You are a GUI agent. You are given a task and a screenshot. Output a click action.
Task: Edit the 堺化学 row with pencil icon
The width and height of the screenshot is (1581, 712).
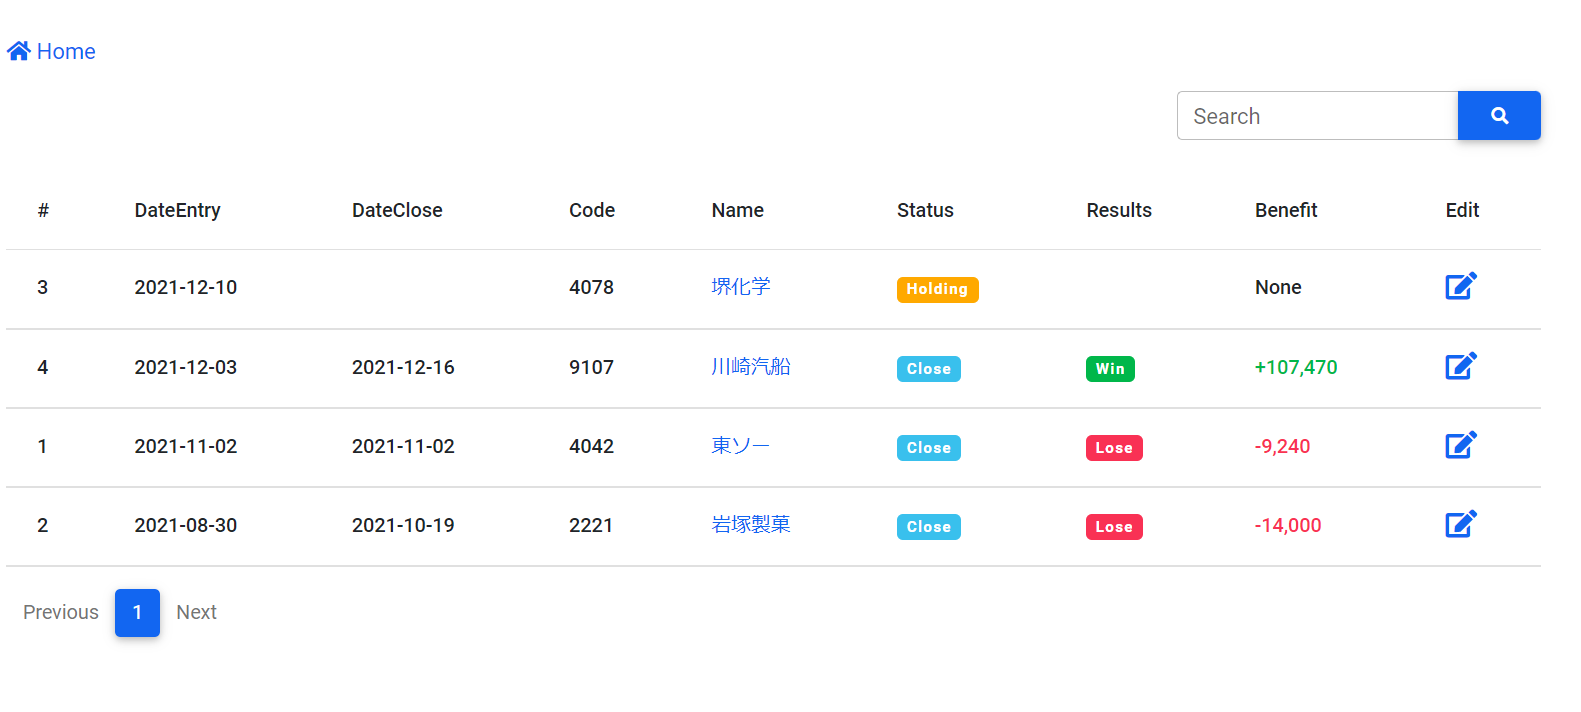click(1461, 286)
